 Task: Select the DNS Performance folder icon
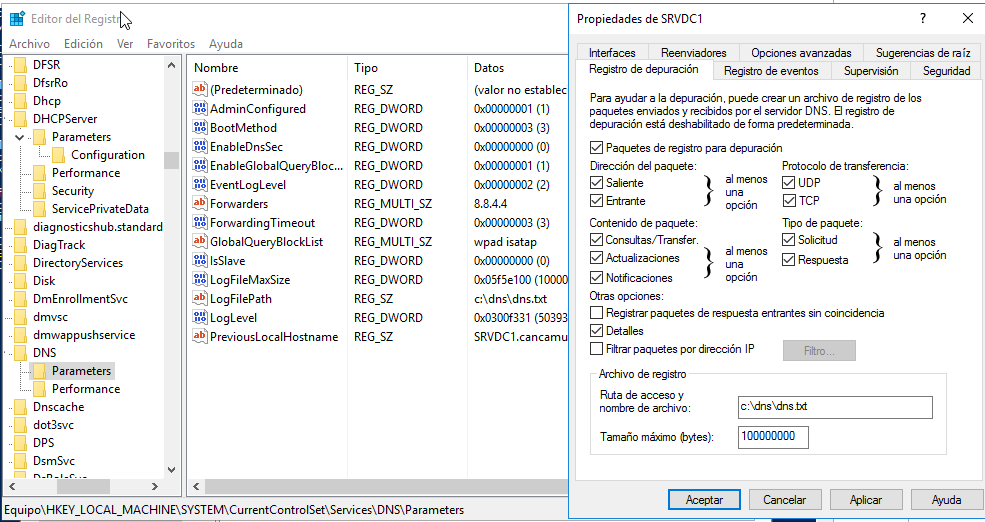coord(40,389)
